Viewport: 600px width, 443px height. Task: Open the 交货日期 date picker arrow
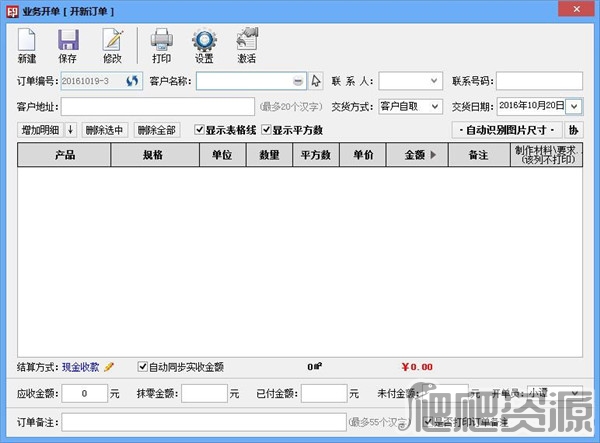[x=574, y=107]
